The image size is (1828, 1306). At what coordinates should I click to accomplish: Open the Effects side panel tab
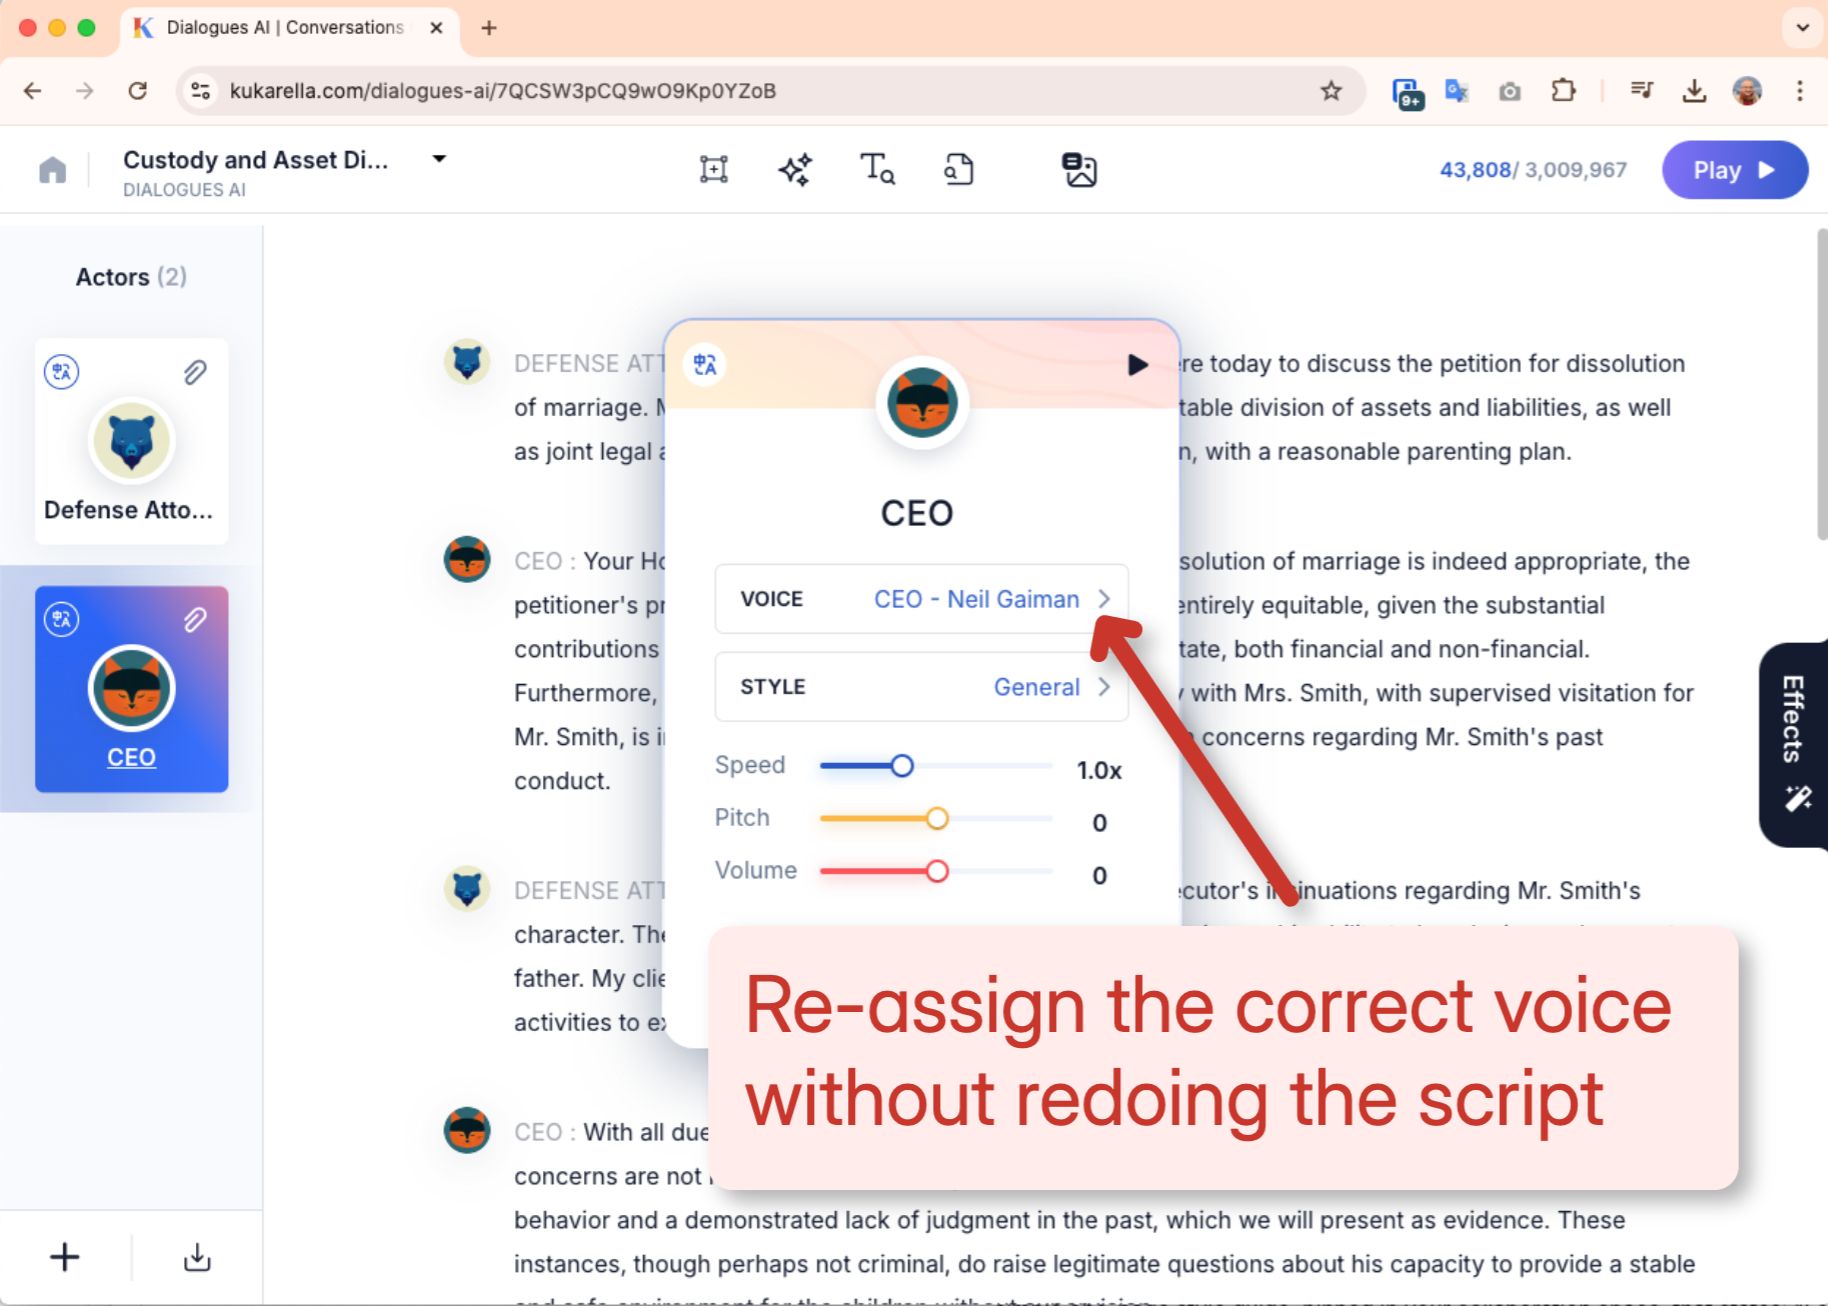(1794, 745)
